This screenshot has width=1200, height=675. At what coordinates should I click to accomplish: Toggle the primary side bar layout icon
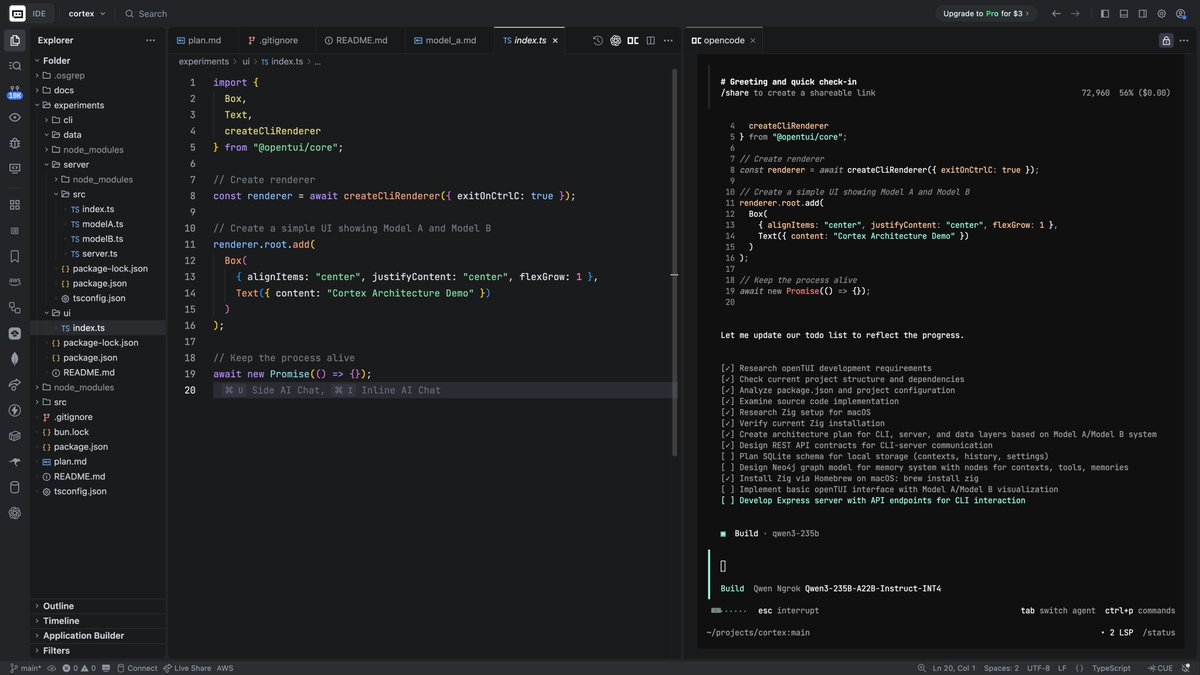[x=1105, y=14]
